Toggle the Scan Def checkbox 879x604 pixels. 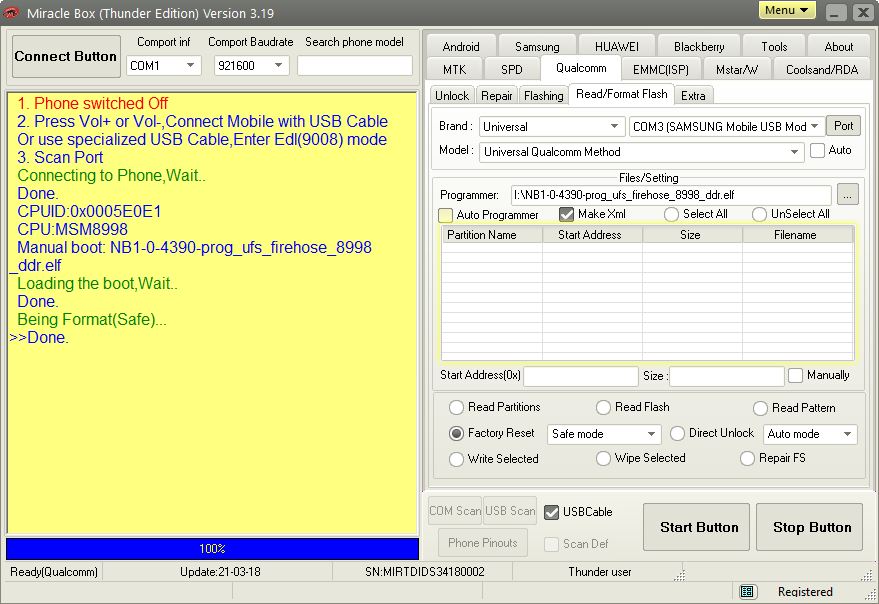point(552,544)
